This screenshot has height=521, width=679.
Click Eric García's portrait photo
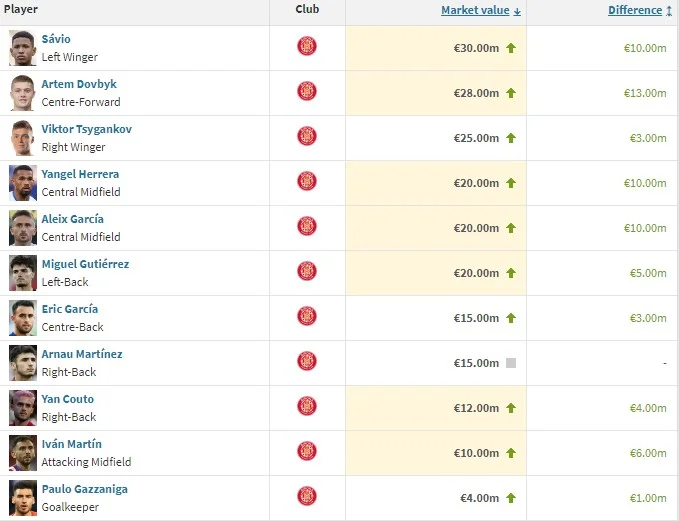[x=23, y=317]
